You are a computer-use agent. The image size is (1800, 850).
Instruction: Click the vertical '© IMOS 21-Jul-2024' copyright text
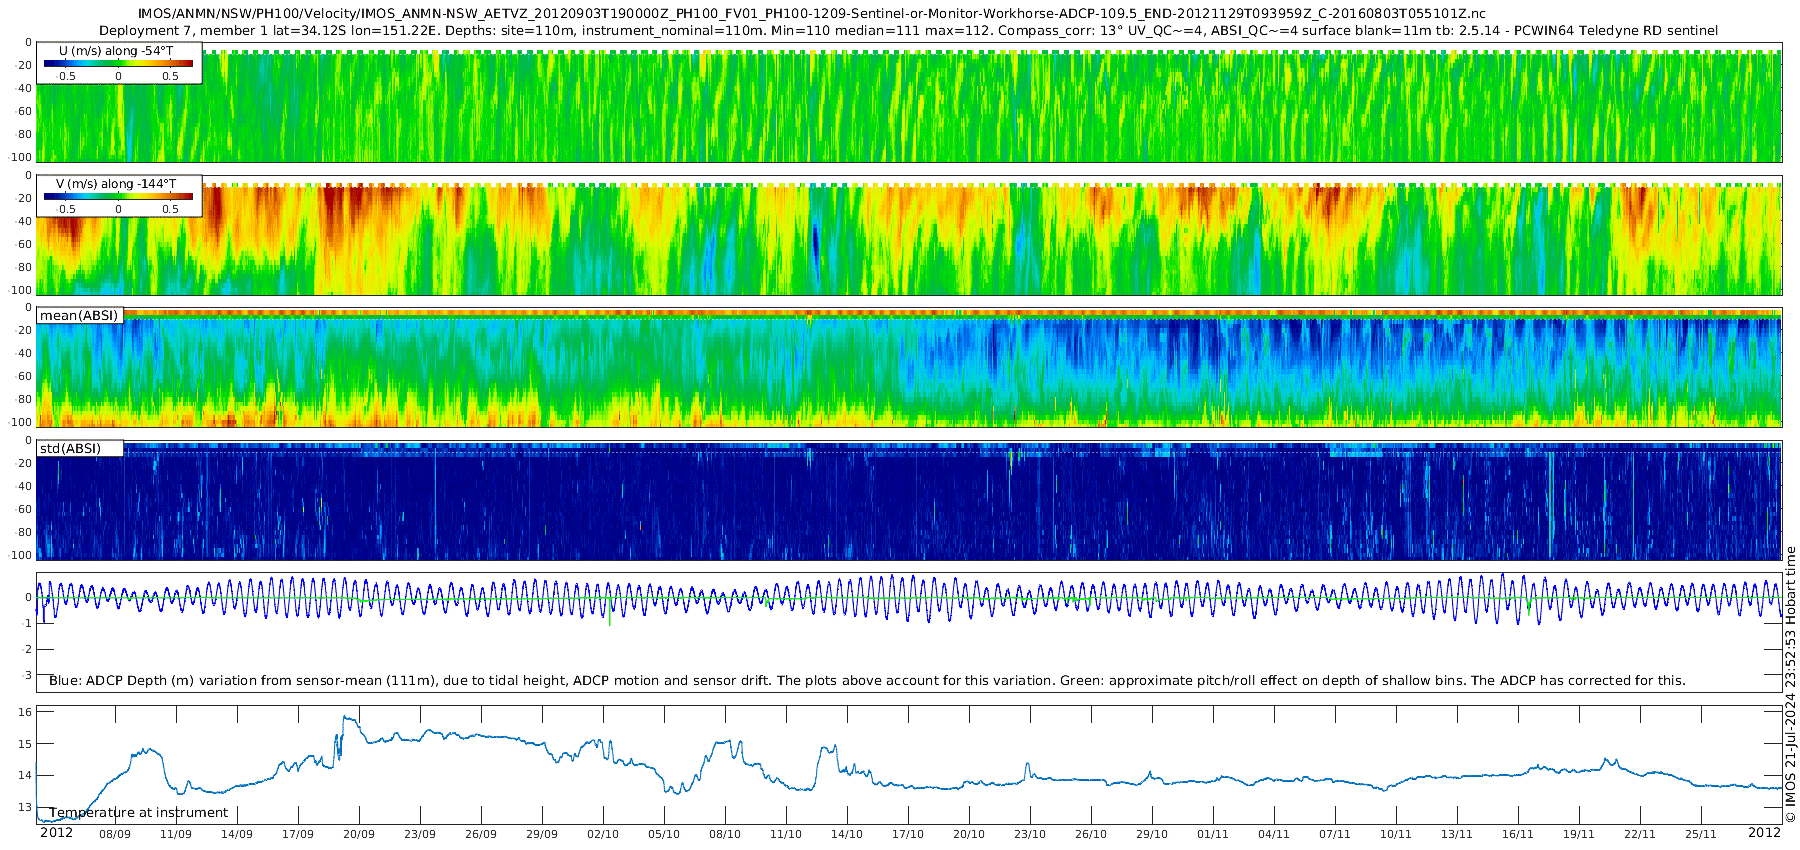click(x=1790, y=684)
